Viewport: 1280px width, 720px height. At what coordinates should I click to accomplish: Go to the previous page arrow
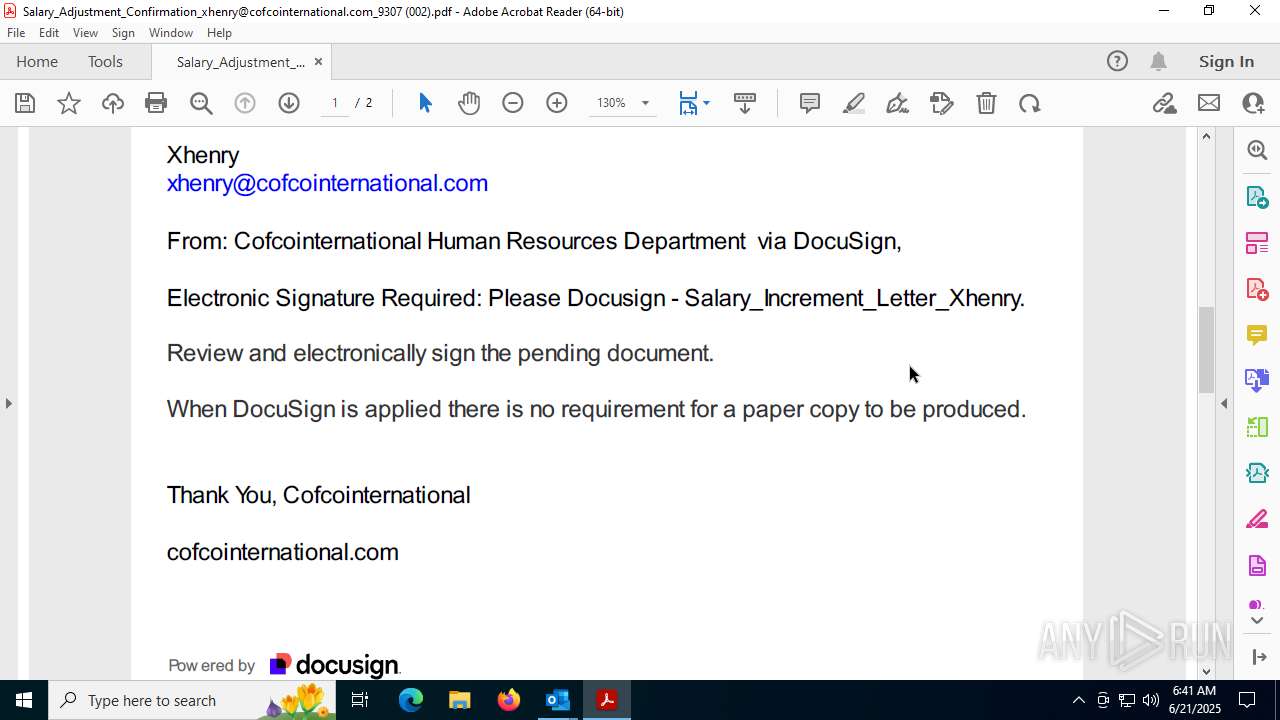[x=245, y=103]
